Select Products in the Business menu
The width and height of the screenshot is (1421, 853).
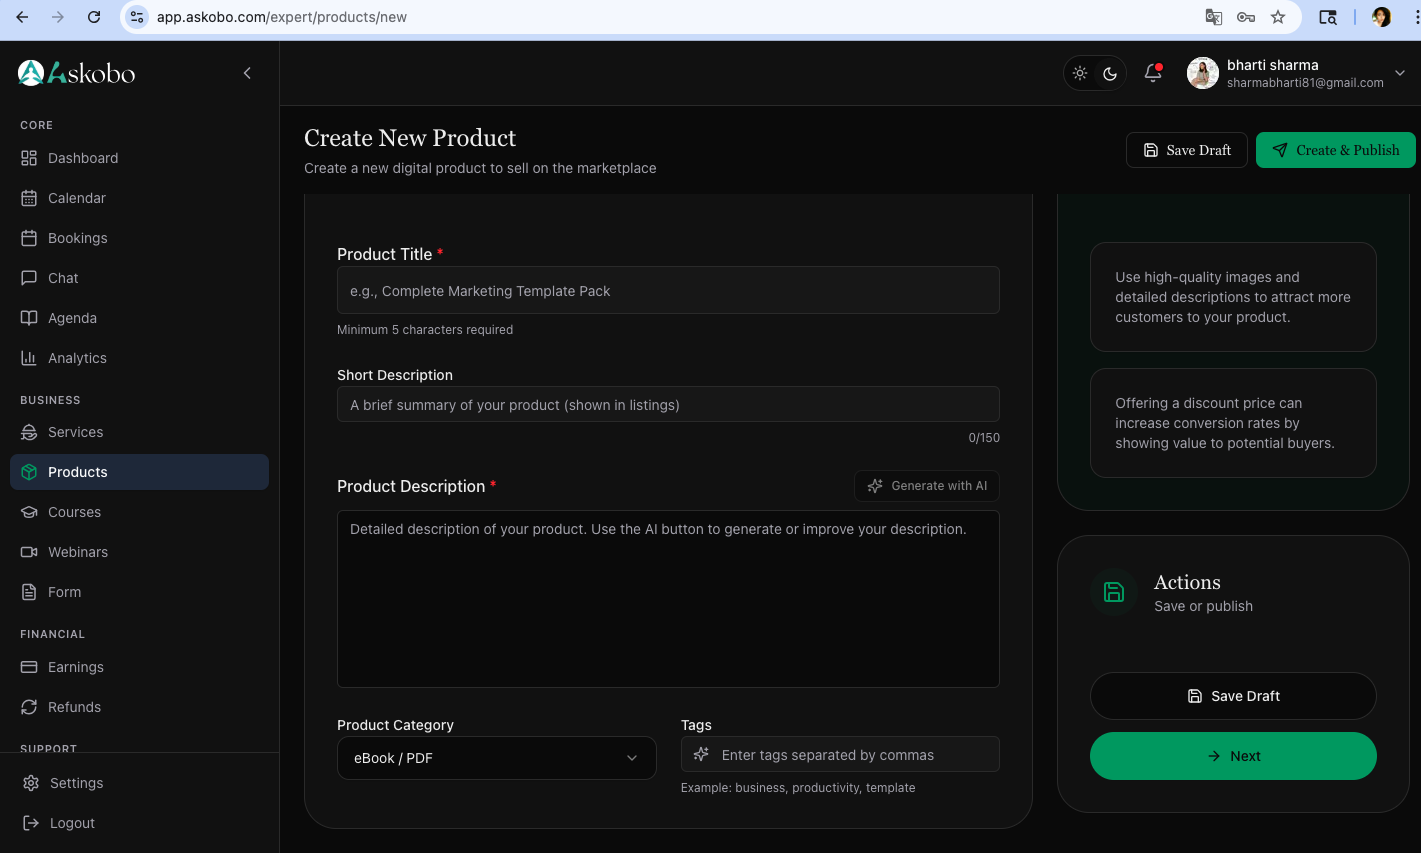coord(80,472)
